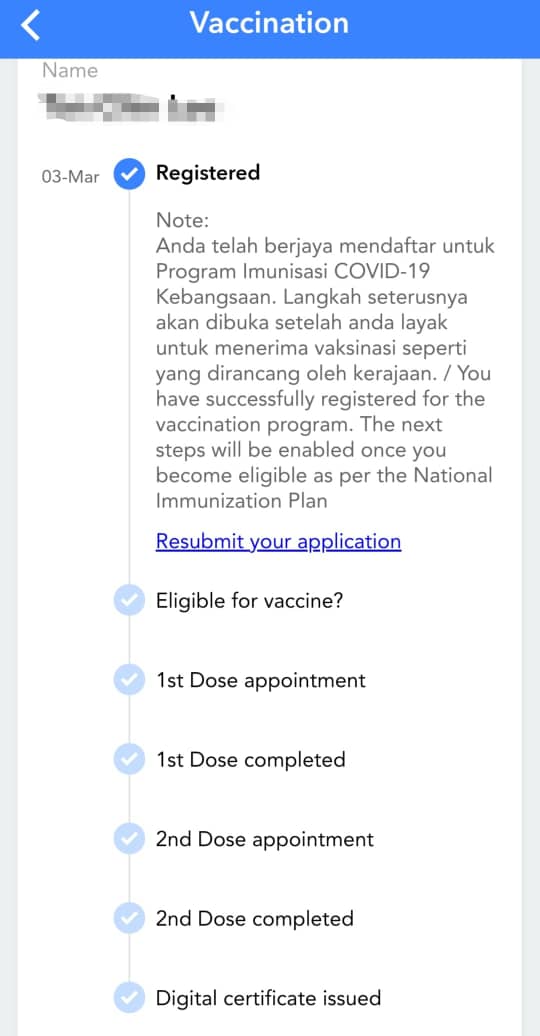Click the 1st Dose appointment step icon
The width and height of the screenshot is (540, 1036).
129,680
